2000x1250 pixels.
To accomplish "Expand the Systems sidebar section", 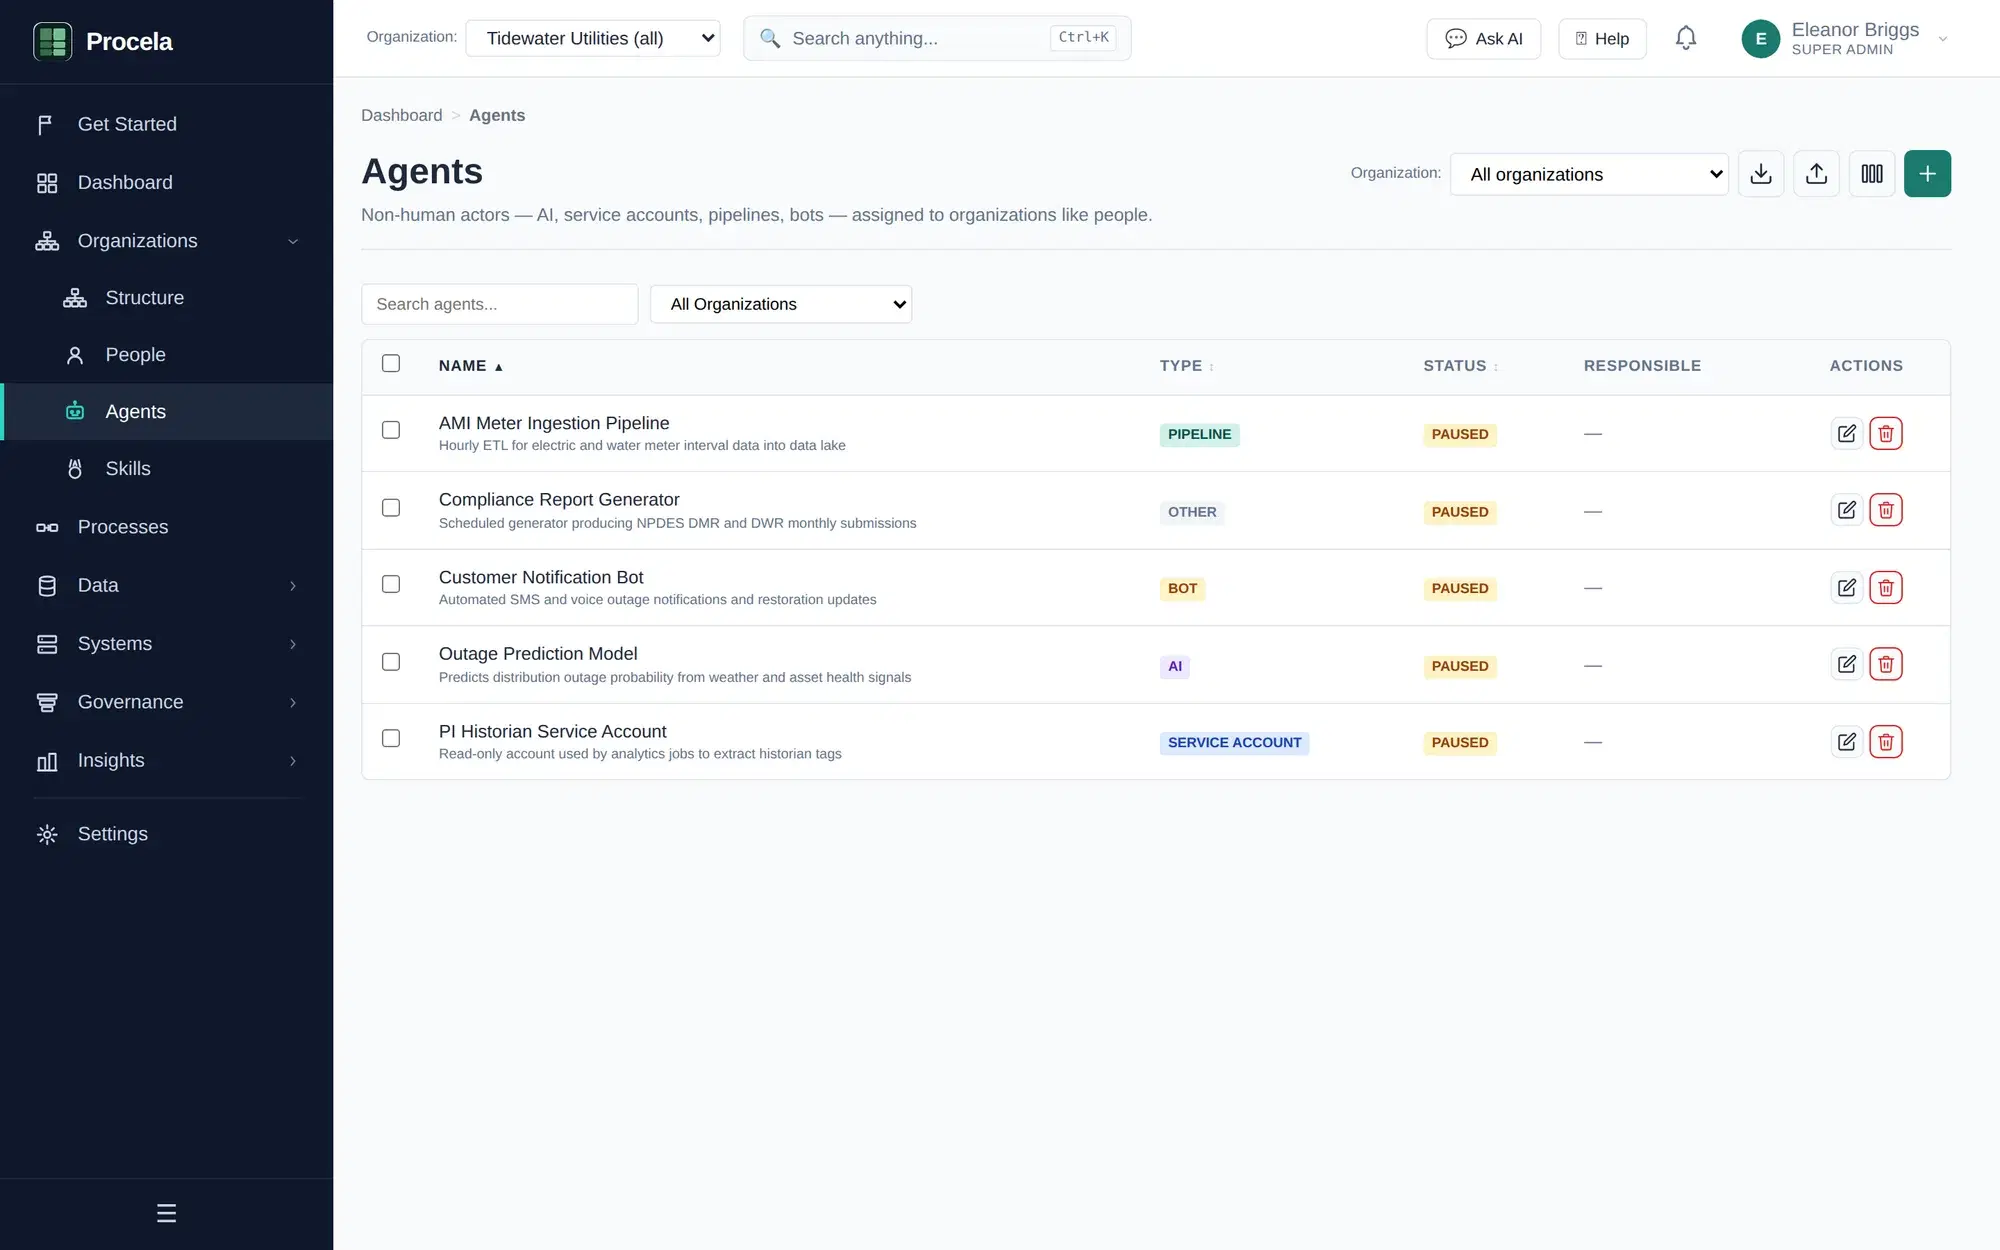I will [293, 644].
